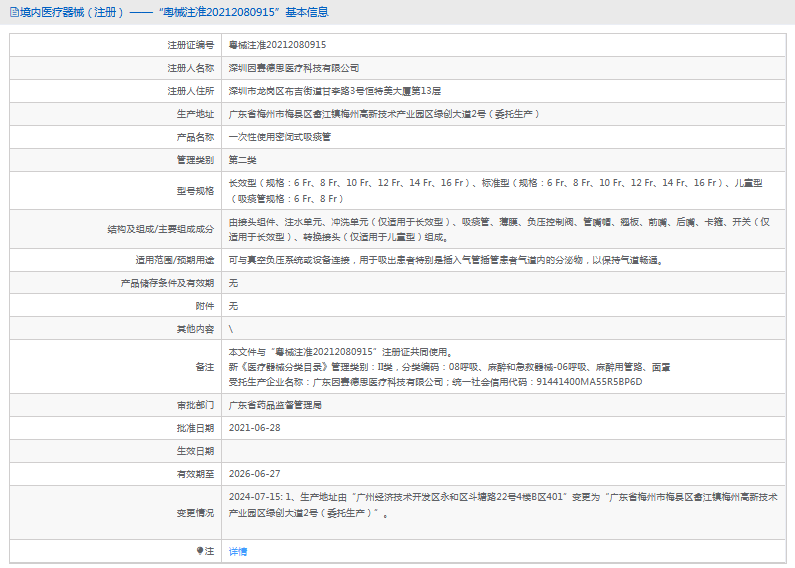Screen dimensions: 795x568
Task: Select 无 in the 附件 row
Action: (x=233, y=306)
